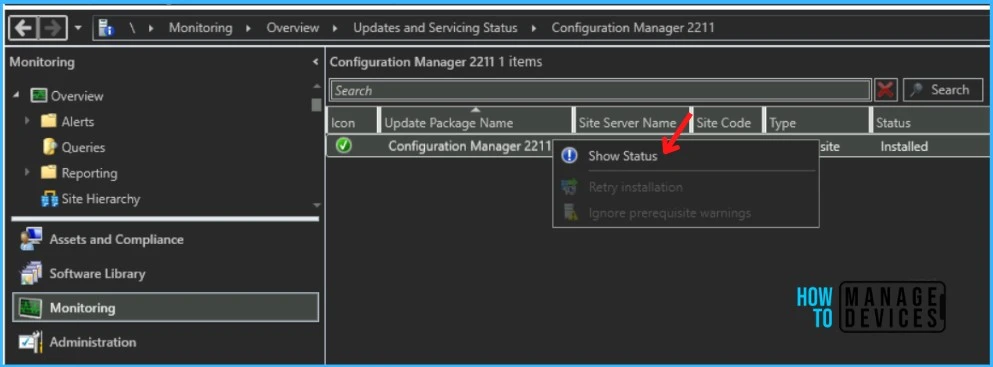The height and width of the screenshot is (367, 993).
Task: Go back with the back arrow button
Action: [23, 28]
